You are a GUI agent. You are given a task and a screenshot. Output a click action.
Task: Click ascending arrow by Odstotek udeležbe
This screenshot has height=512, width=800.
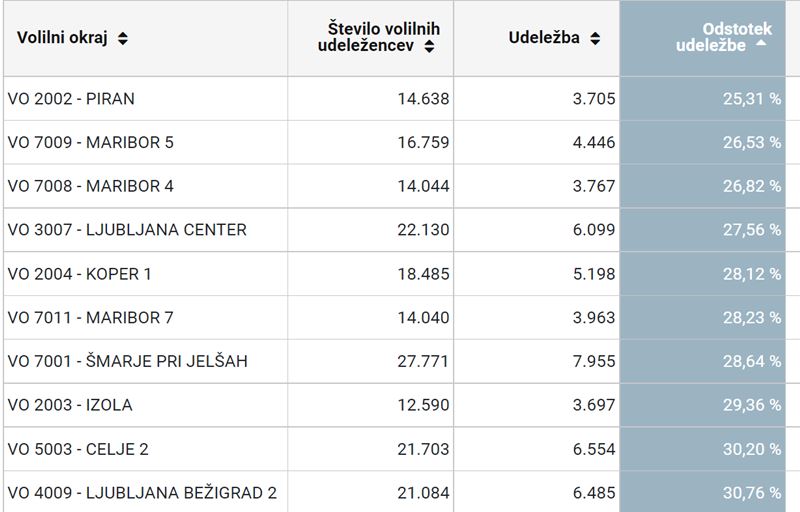click(x=762, y=45)
